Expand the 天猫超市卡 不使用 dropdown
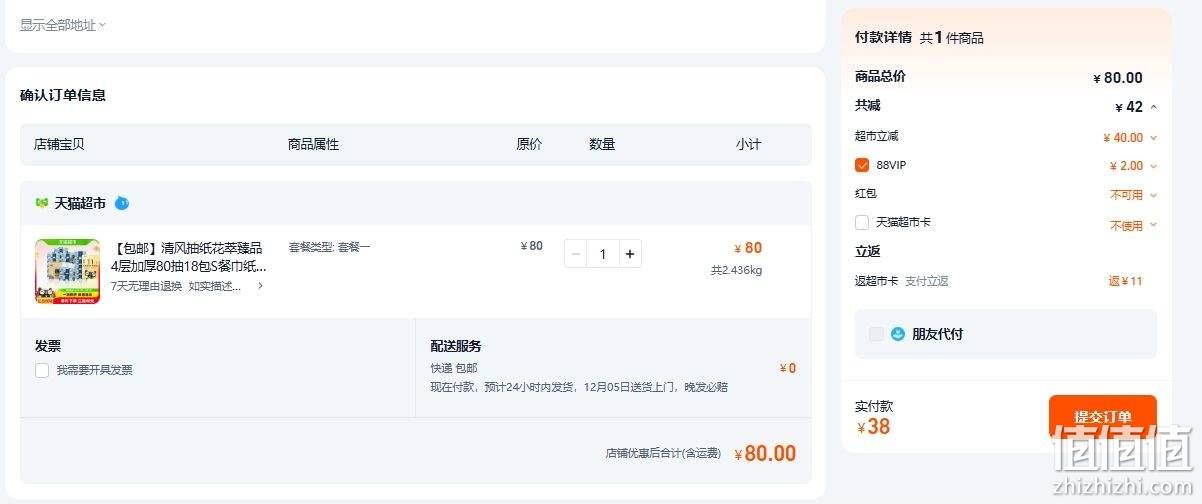 tap(1134, 225)
